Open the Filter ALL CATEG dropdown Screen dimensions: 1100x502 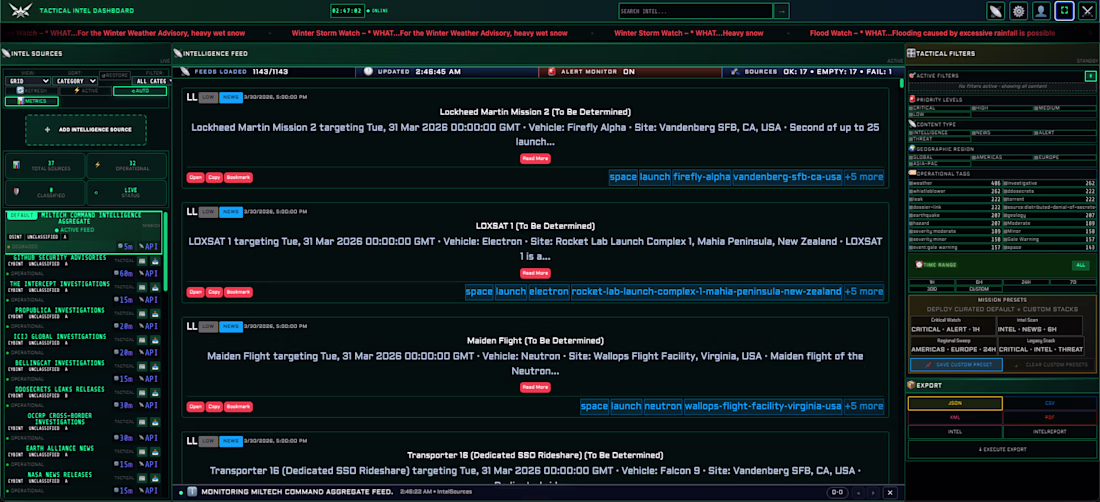152,81
